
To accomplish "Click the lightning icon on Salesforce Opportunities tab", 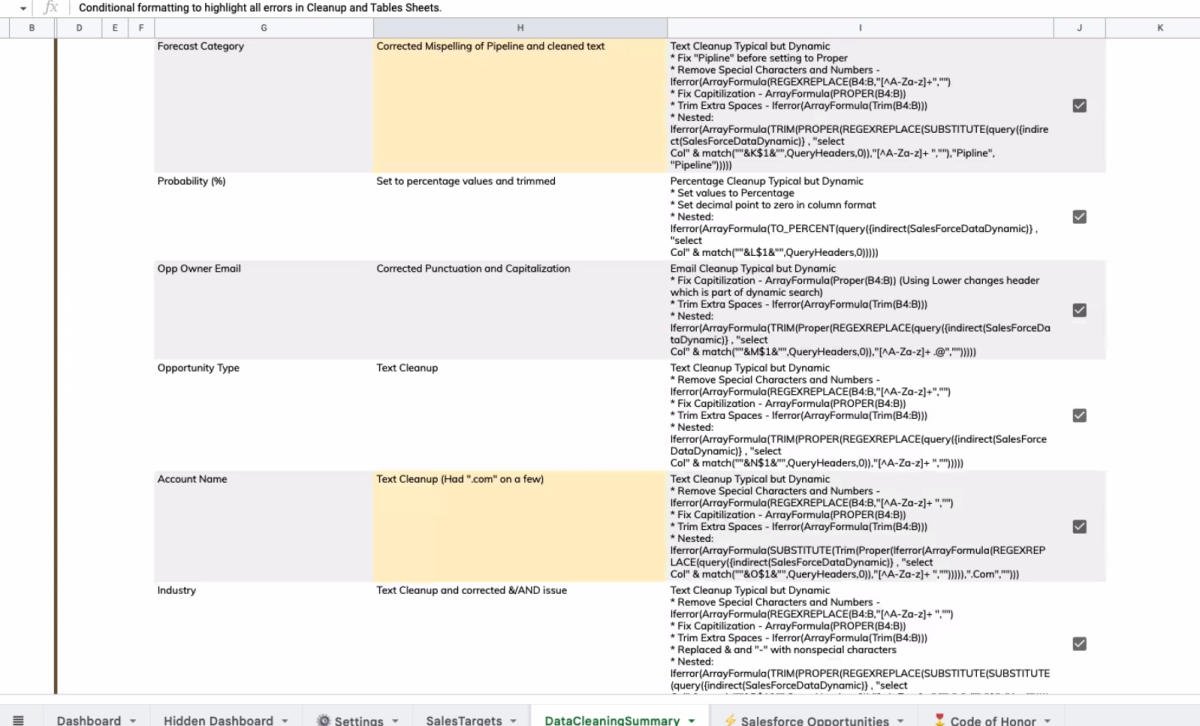I will (730, 720).
